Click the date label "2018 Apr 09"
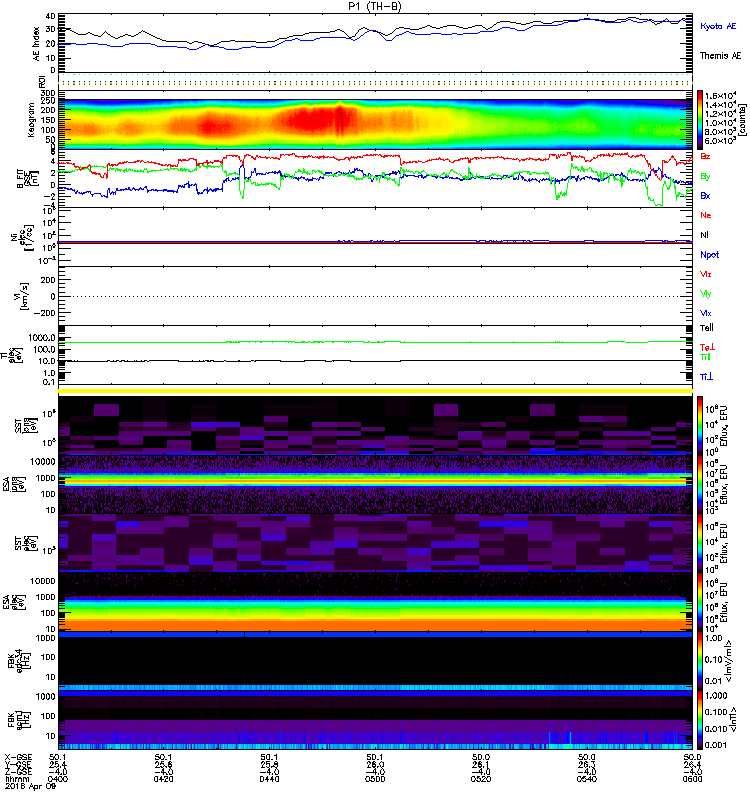This screenshot has height=800, width=750. point(30,787)
